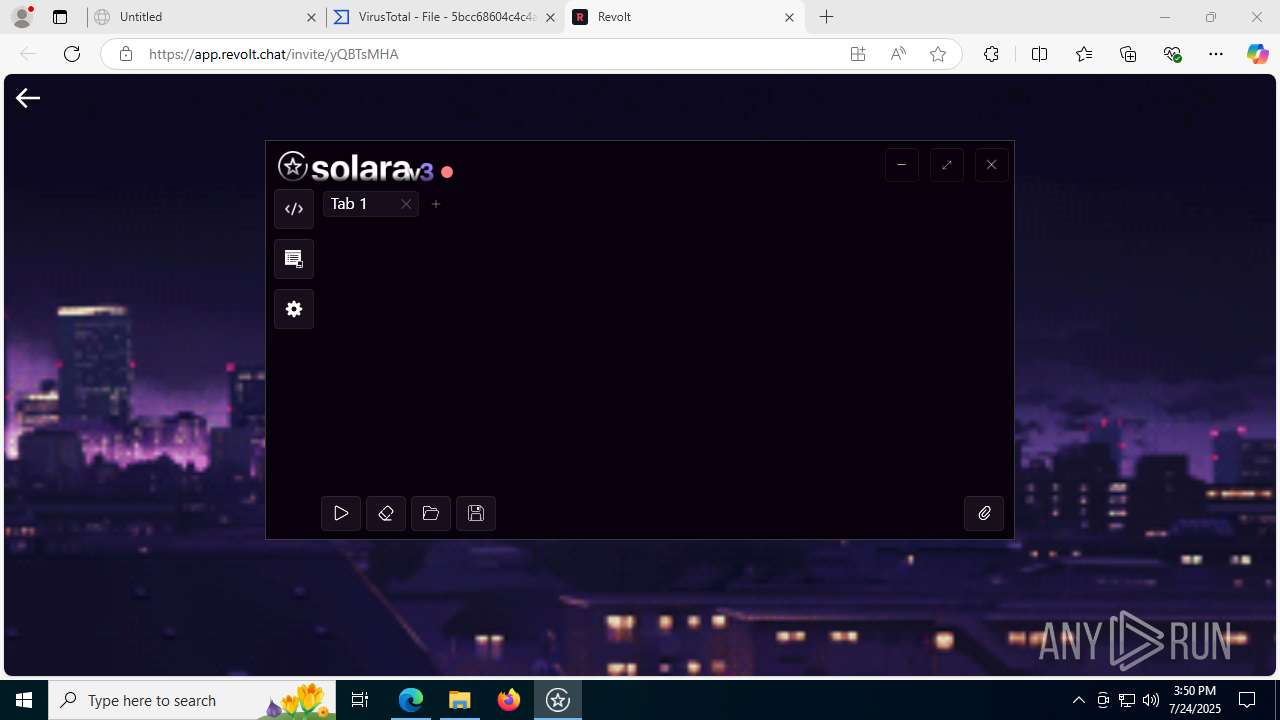Execute script with the play button

tap(341, 513)
